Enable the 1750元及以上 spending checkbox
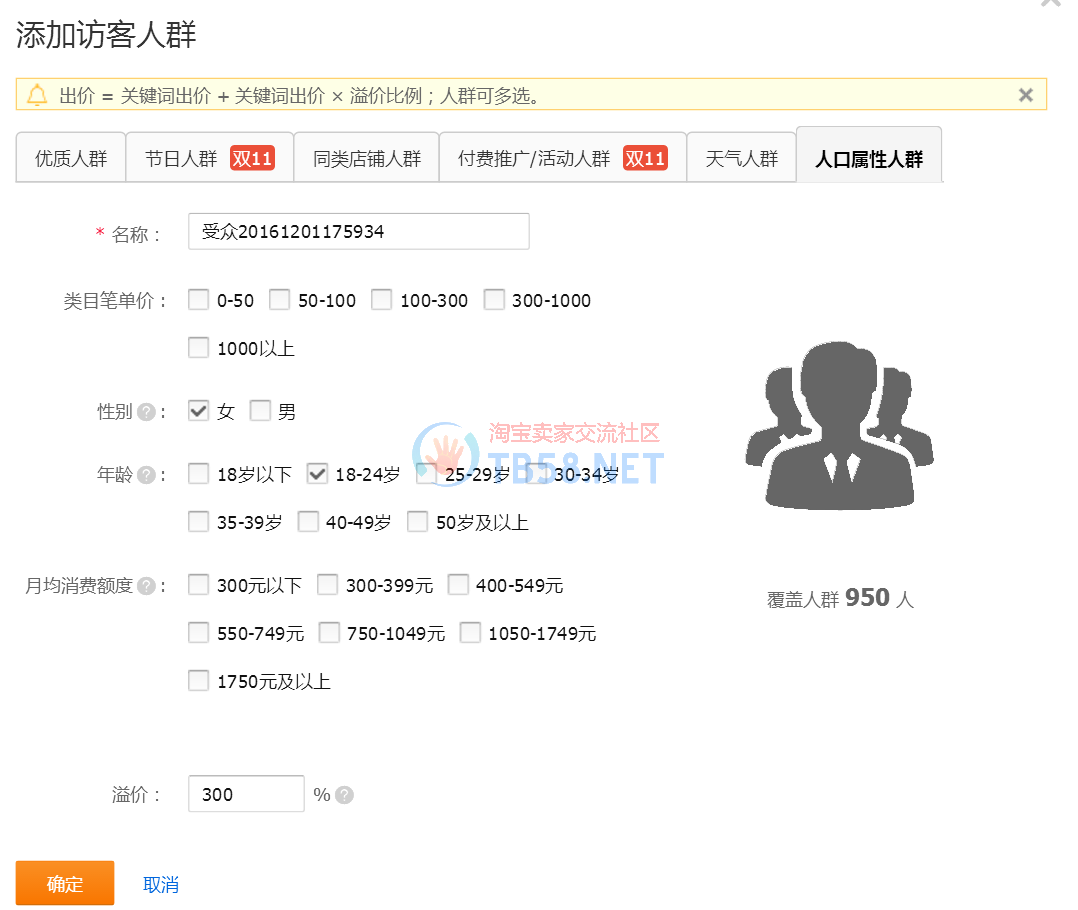 point(199,682)
